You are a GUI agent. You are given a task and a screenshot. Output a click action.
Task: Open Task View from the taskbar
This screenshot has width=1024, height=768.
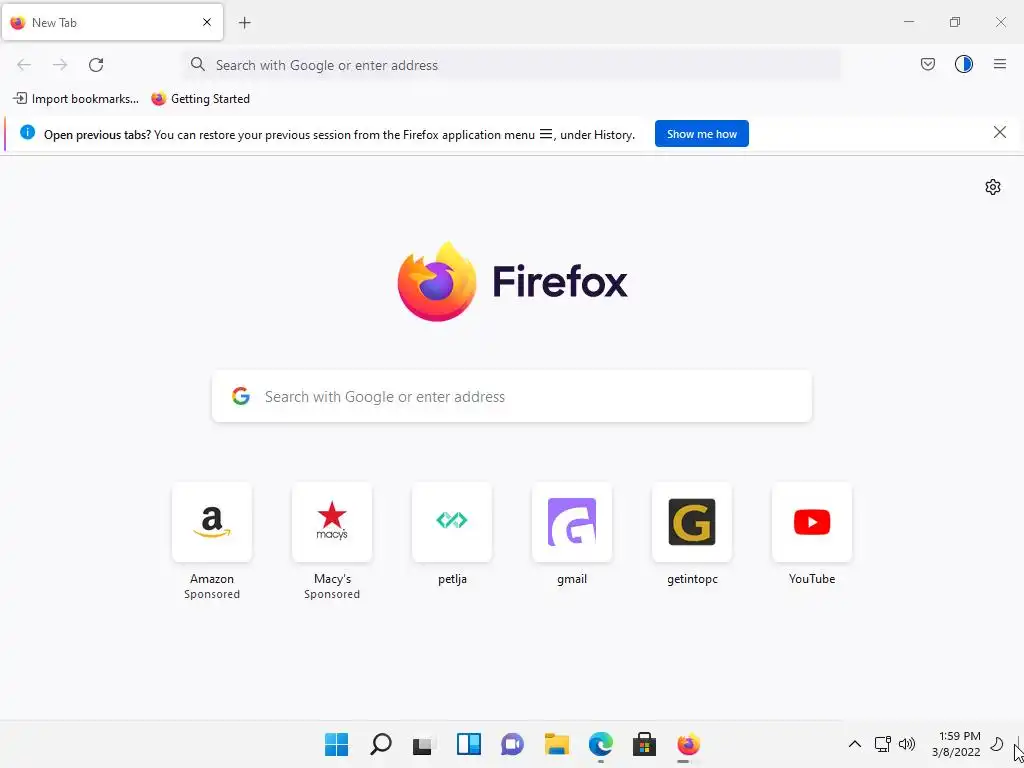424,744
